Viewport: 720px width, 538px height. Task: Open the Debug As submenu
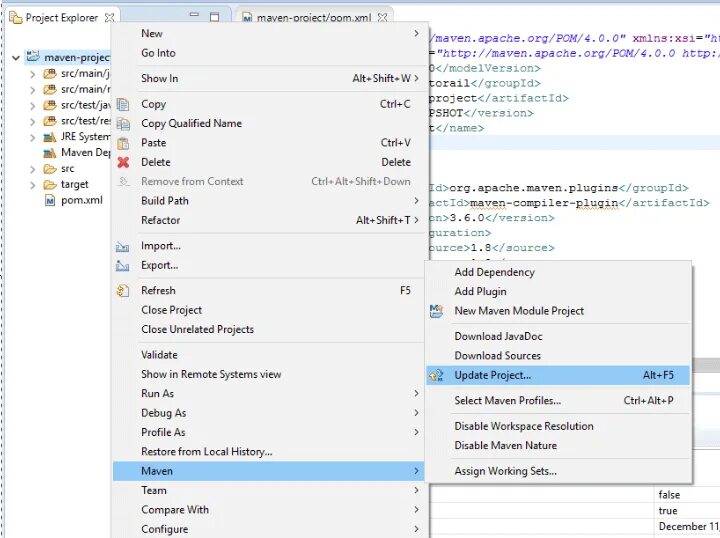[268, 413]
